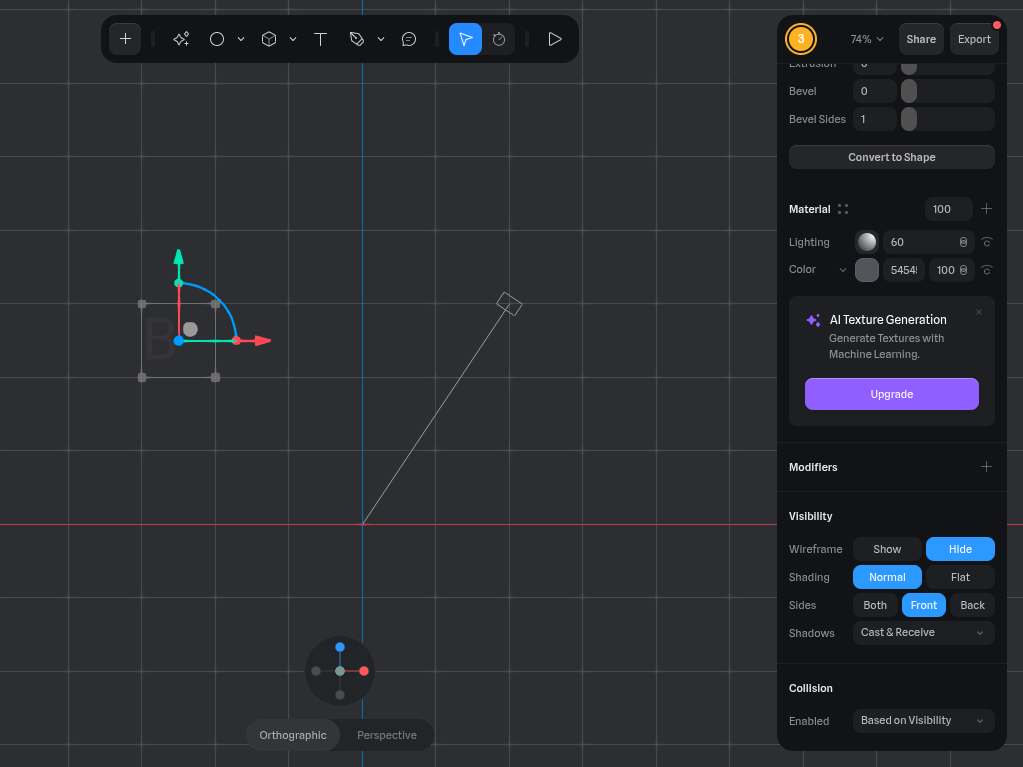
Task: Click green Y-axis move arrow handle
Action: click(178, 256)
